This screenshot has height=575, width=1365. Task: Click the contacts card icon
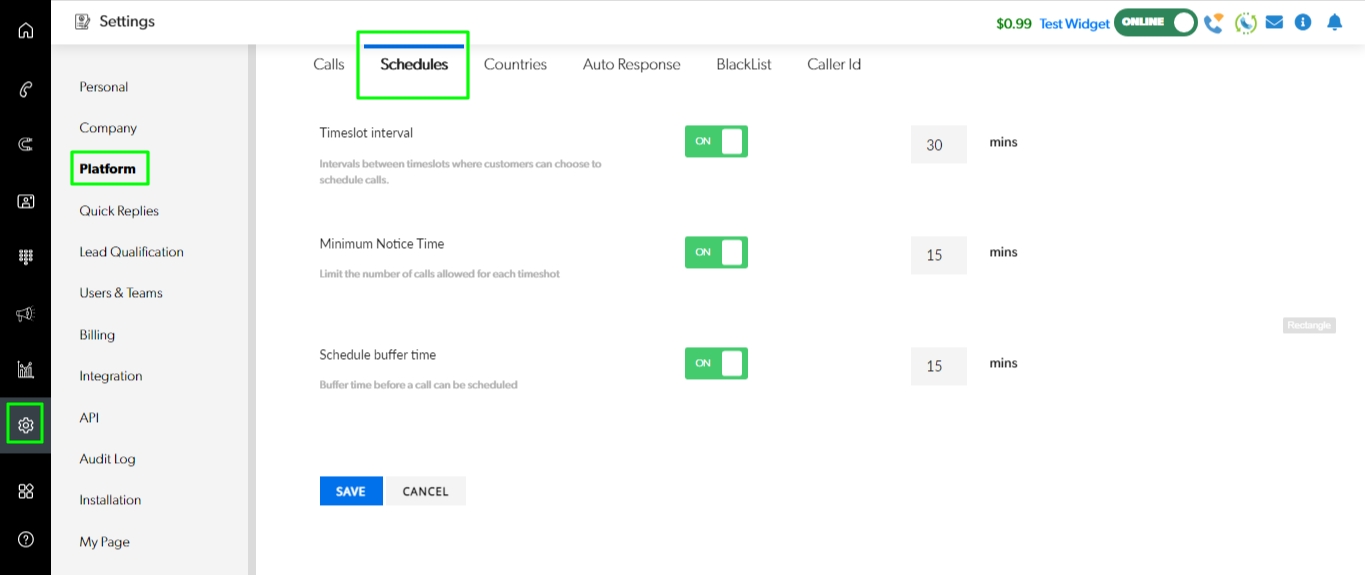coord(26,201)
